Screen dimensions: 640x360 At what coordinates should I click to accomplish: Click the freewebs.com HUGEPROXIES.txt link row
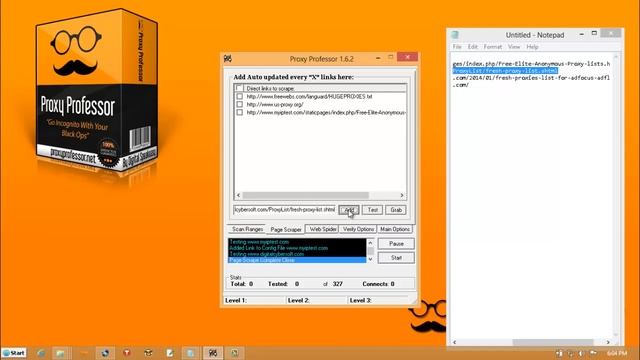[x=309, y=96]
